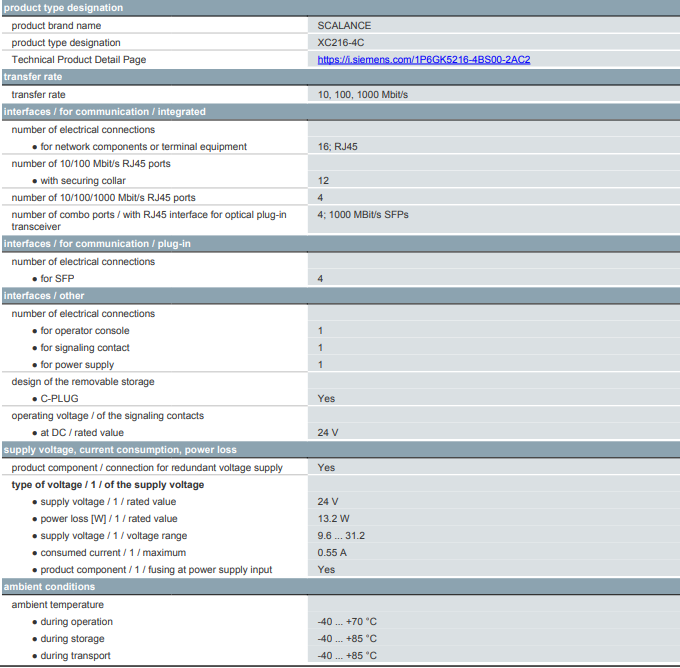The width and height of the screenshot is (680, 668).
Task: Select the '13.2 W' power loss value
Action: pyautogui.click(x=333, y=519)
